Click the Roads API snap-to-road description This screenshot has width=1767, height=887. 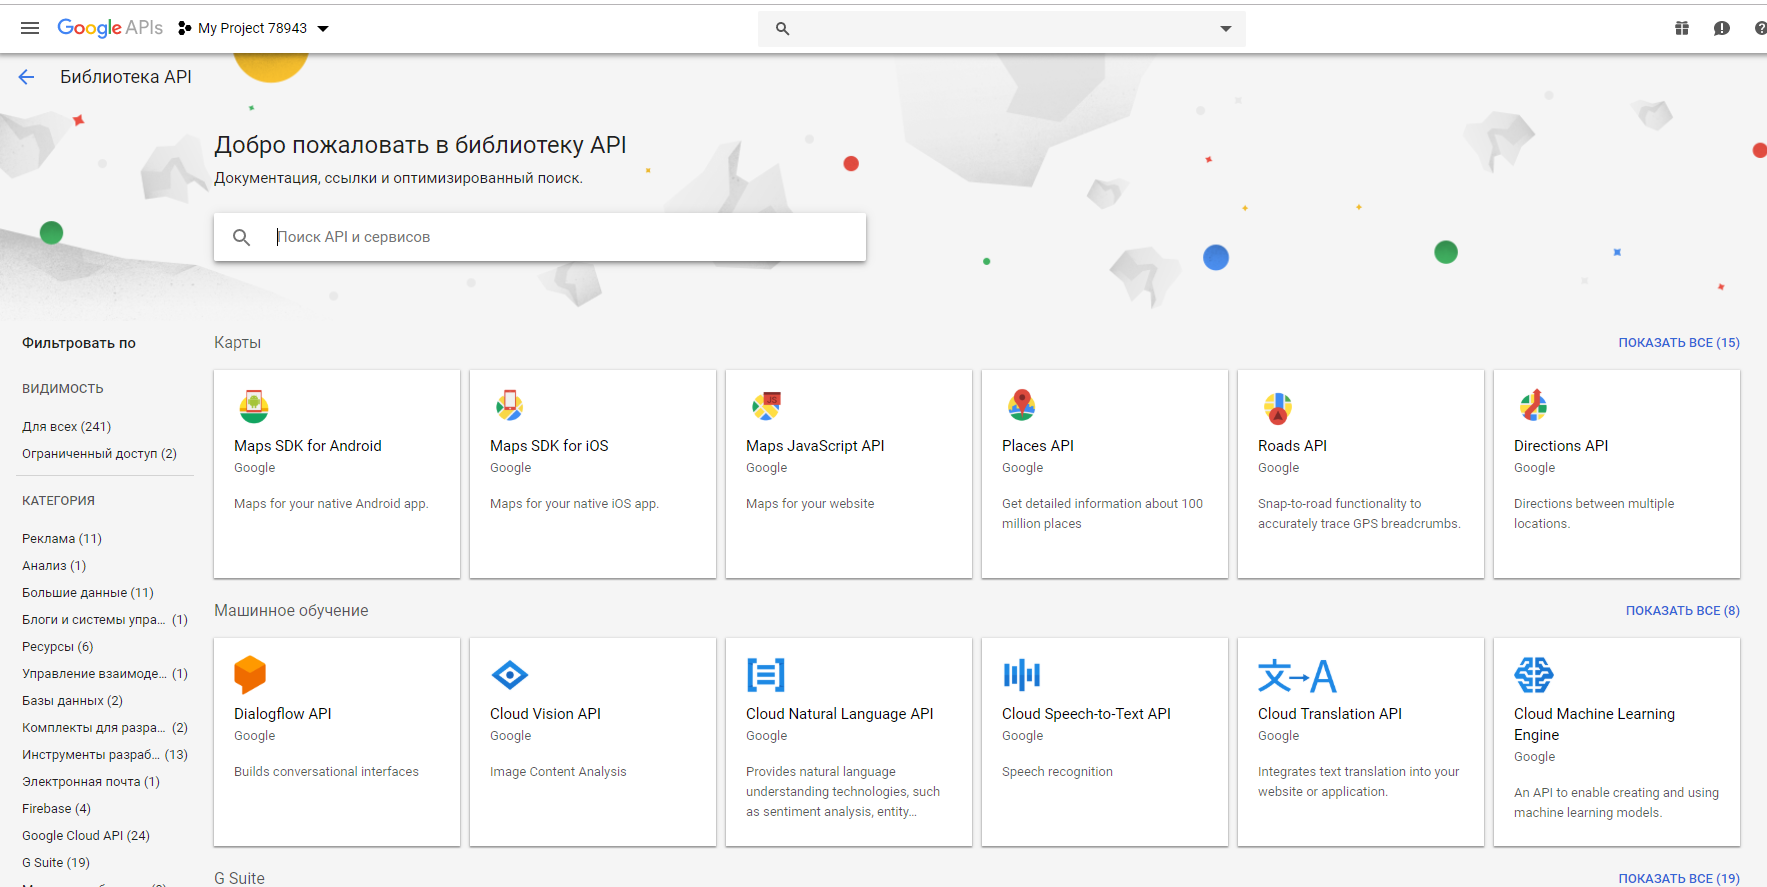point(1359,514)
